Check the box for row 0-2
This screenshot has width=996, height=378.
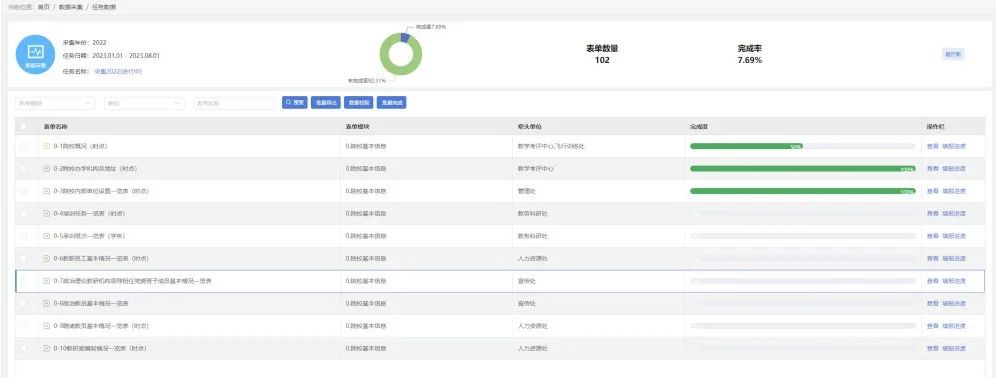pyautogui.click(x=24, y=169)
